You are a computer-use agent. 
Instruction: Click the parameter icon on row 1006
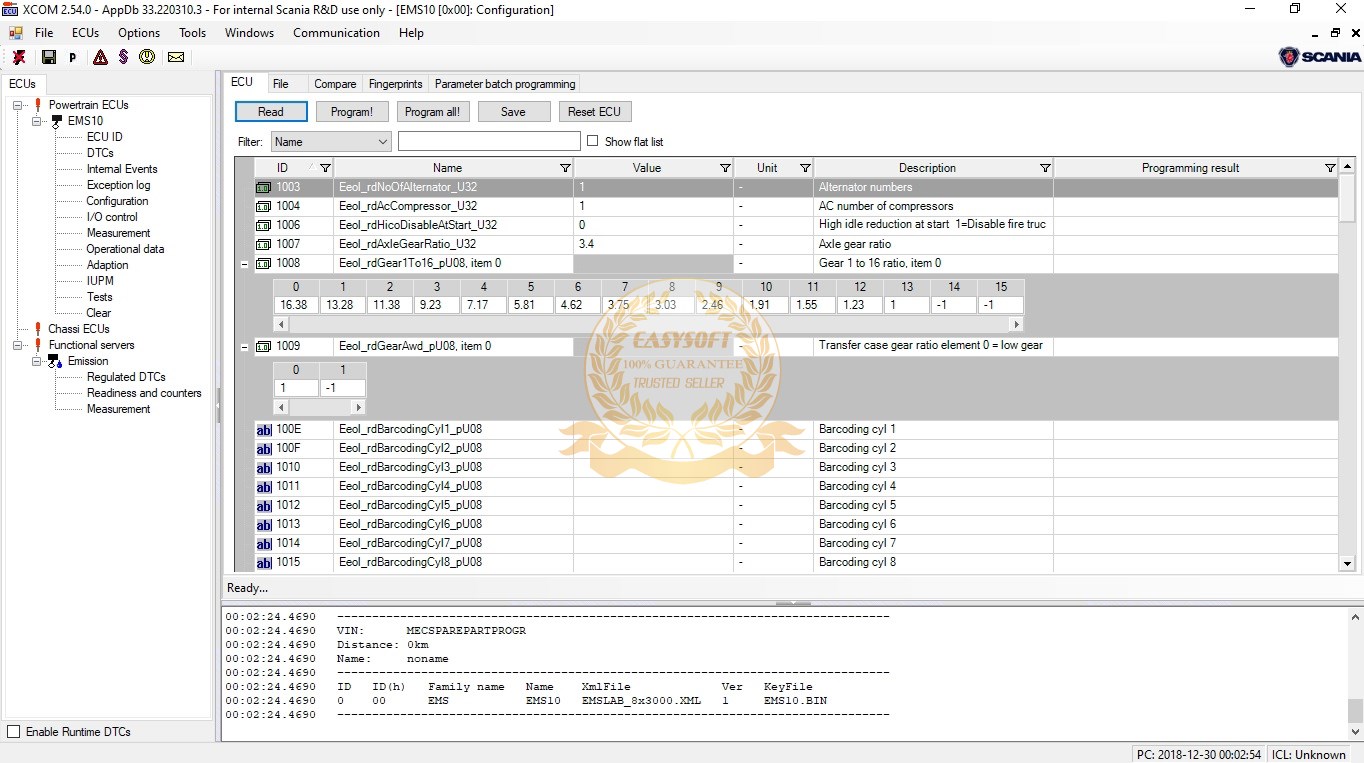263,225
